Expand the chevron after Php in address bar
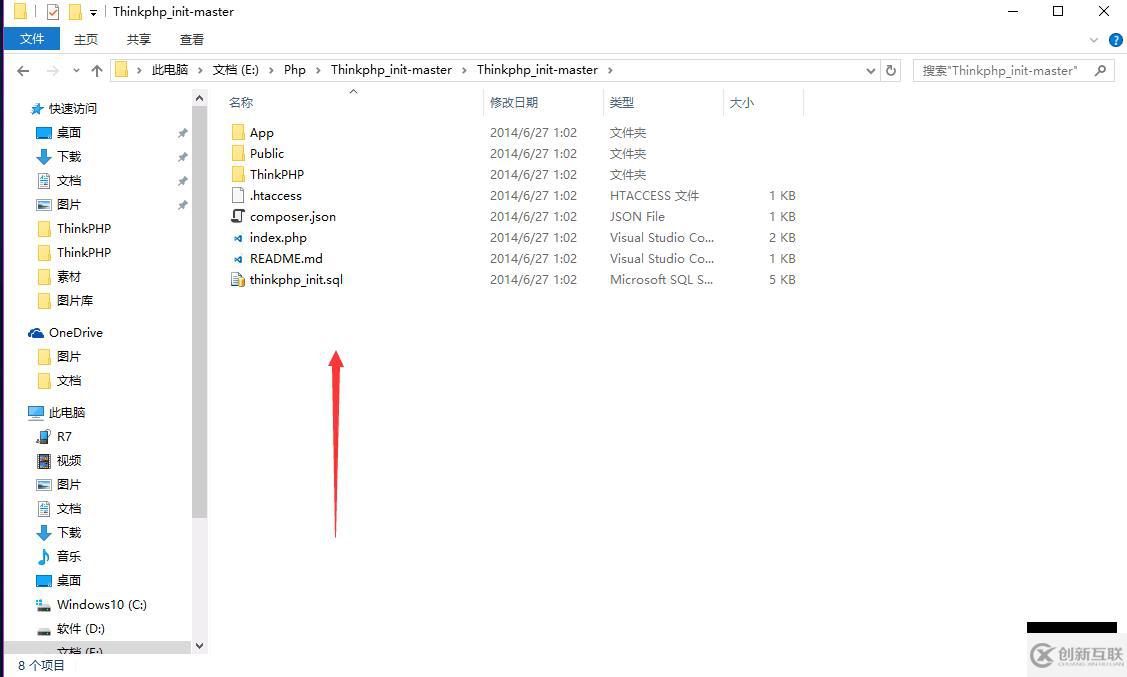Viewport: 1127px width, 677px height. (318, 70)
